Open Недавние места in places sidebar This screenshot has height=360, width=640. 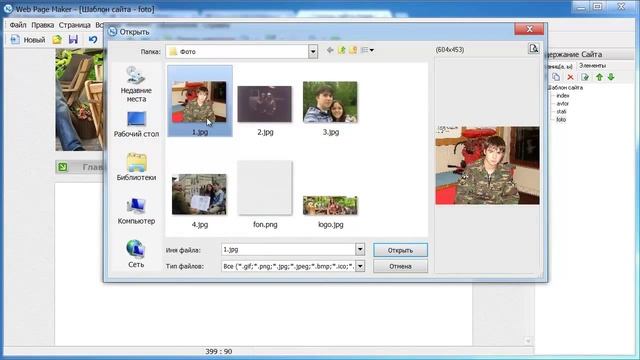(136, 84)
